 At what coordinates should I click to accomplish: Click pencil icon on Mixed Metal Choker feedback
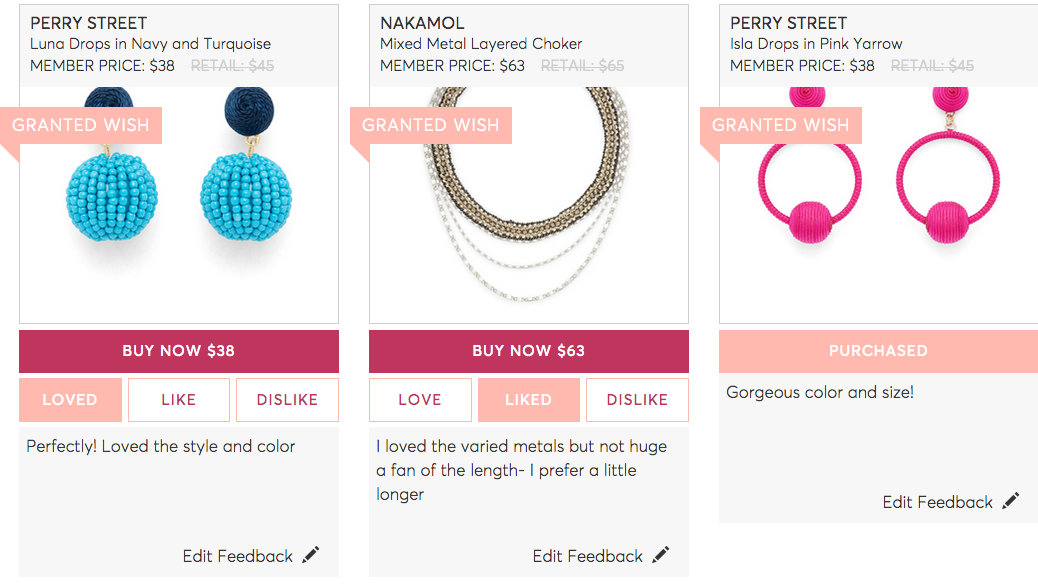pos(661,555)
